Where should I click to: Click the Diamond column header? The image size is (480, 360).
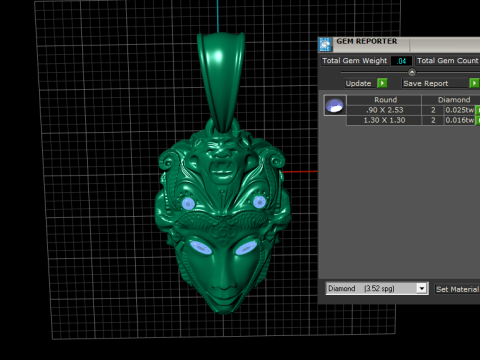[454, 100]
